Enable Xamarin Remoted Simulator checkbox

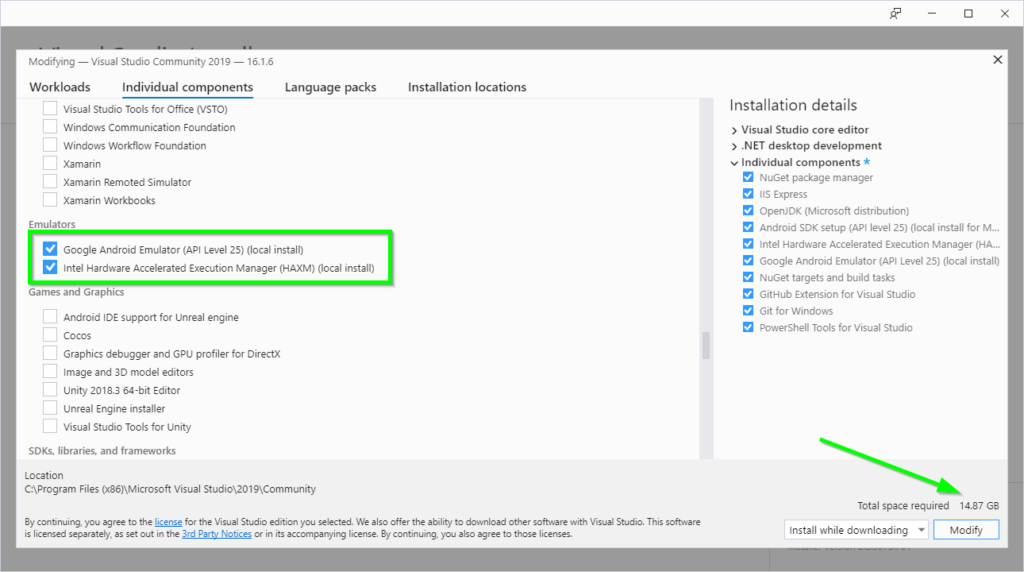[x=50, y=182]
